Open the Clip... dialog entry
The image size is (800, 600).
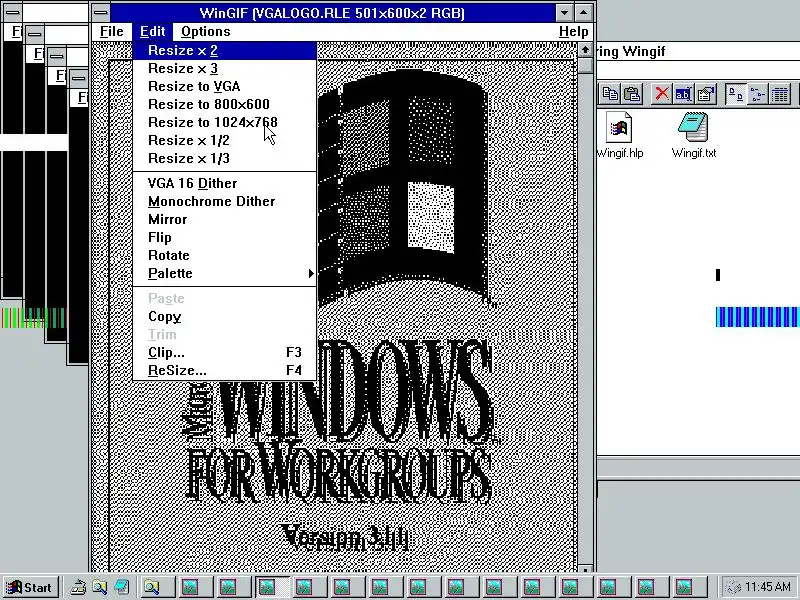224,353
